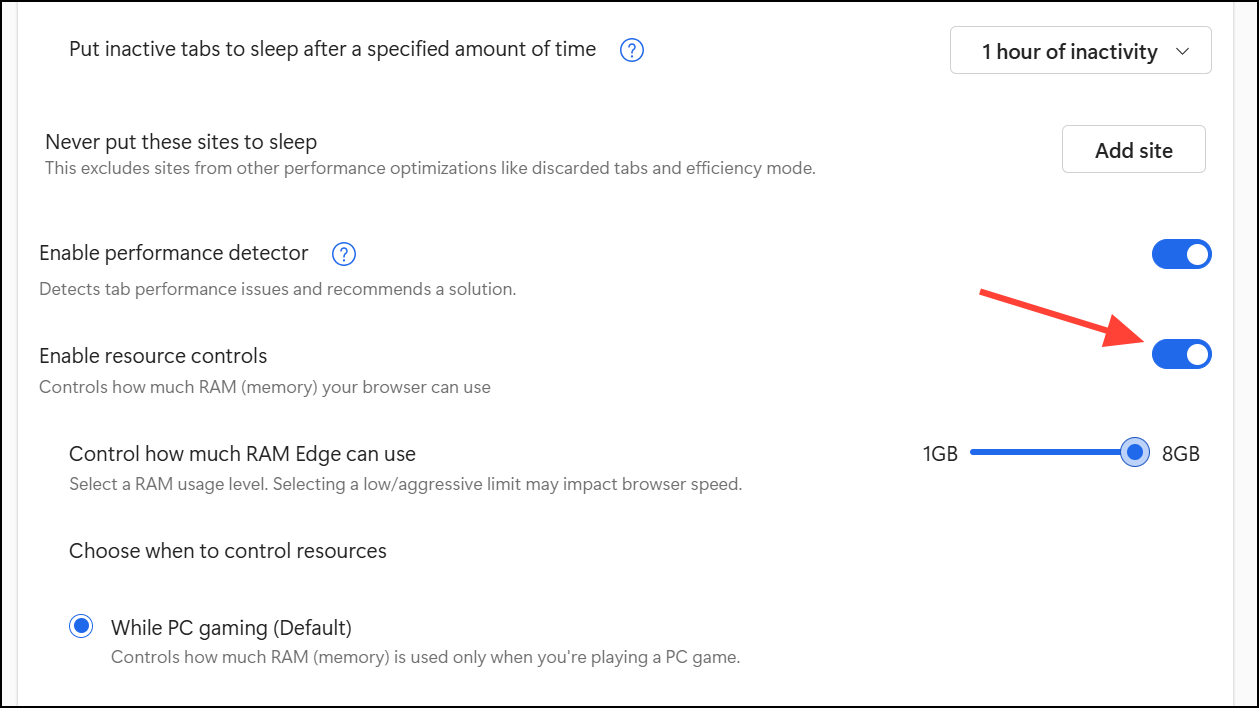Click the Enable performance detector label text
The image size is (1259, 708).
coord(174,253)
